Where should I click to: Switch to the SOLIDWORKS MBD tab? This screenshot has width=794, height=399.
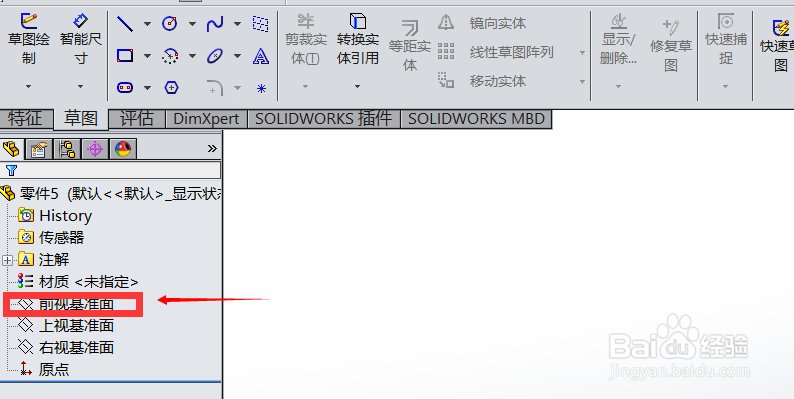tap(477, 119)
